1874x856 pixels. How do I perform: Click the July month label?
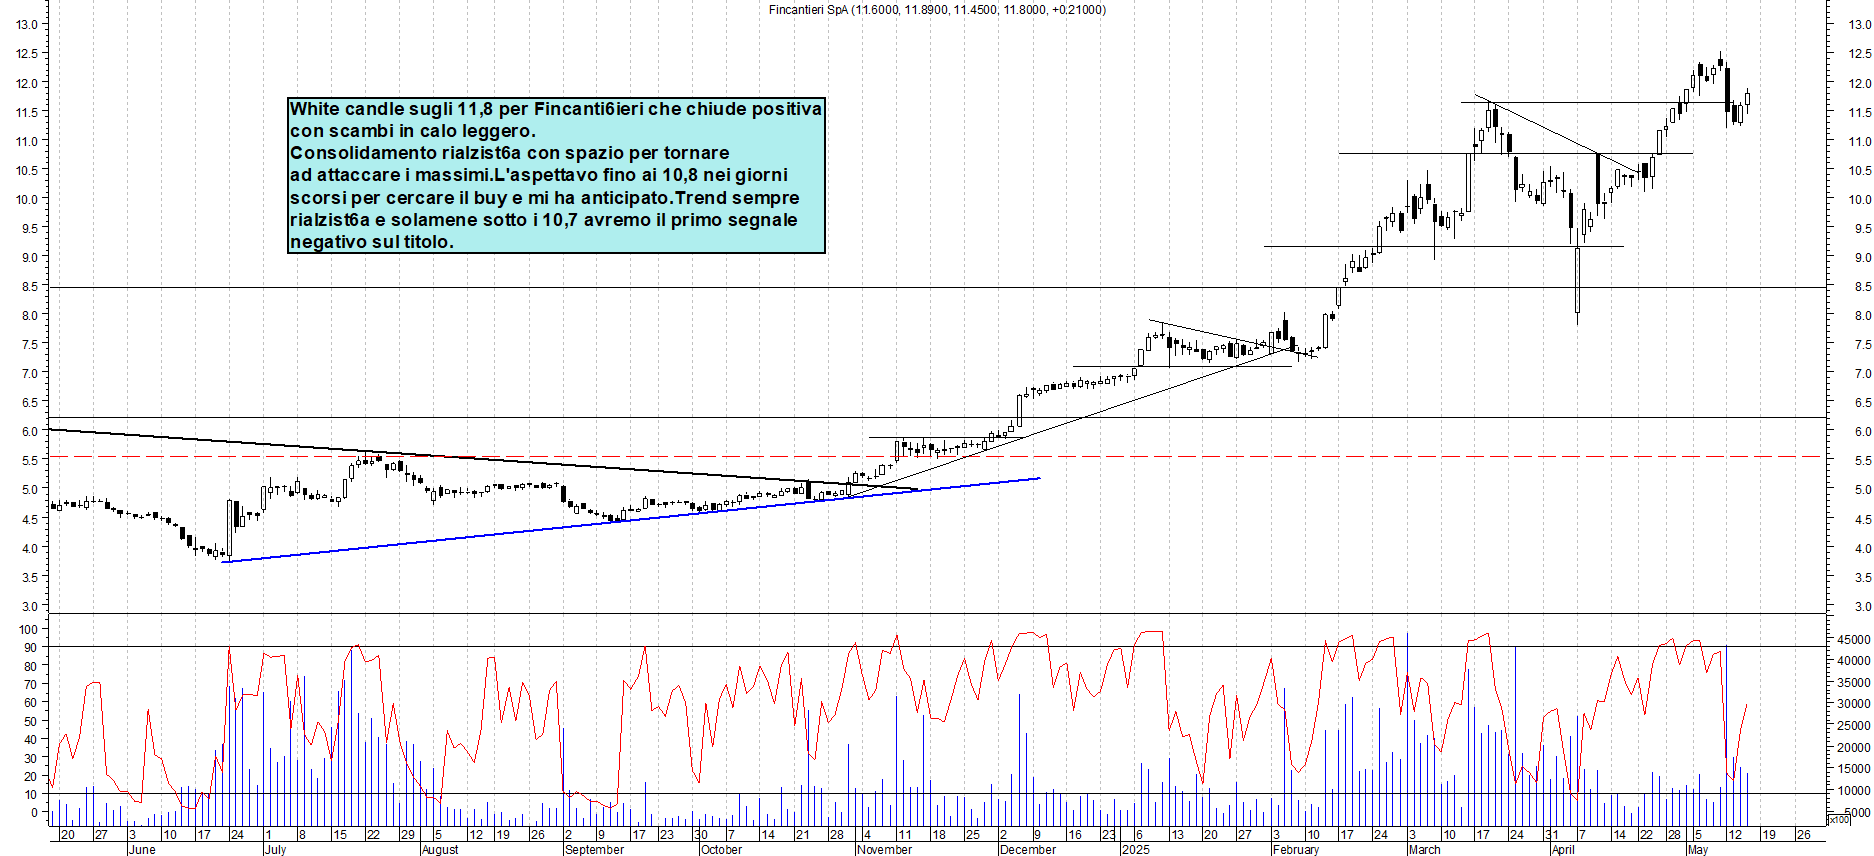click(x=275, y=850)
